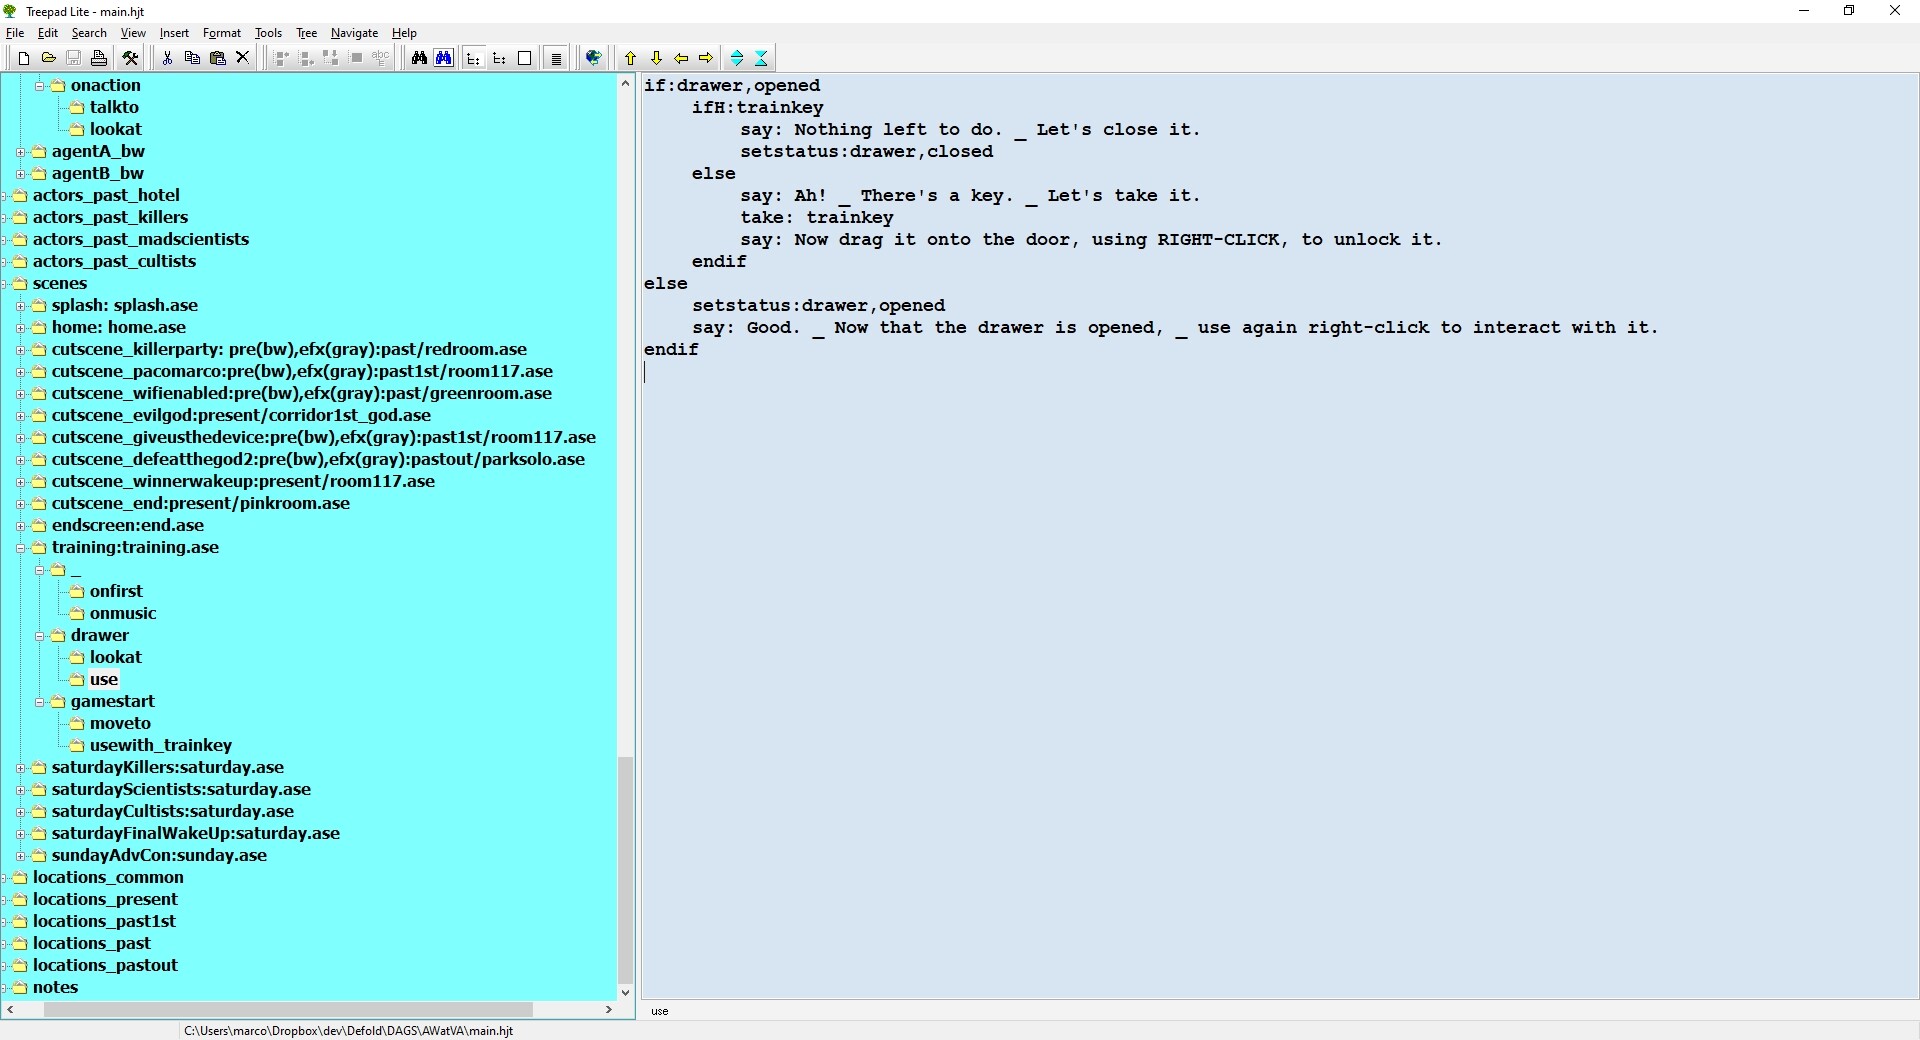
Task: Collapse the training:training.ase node
Action: (21, 548)
